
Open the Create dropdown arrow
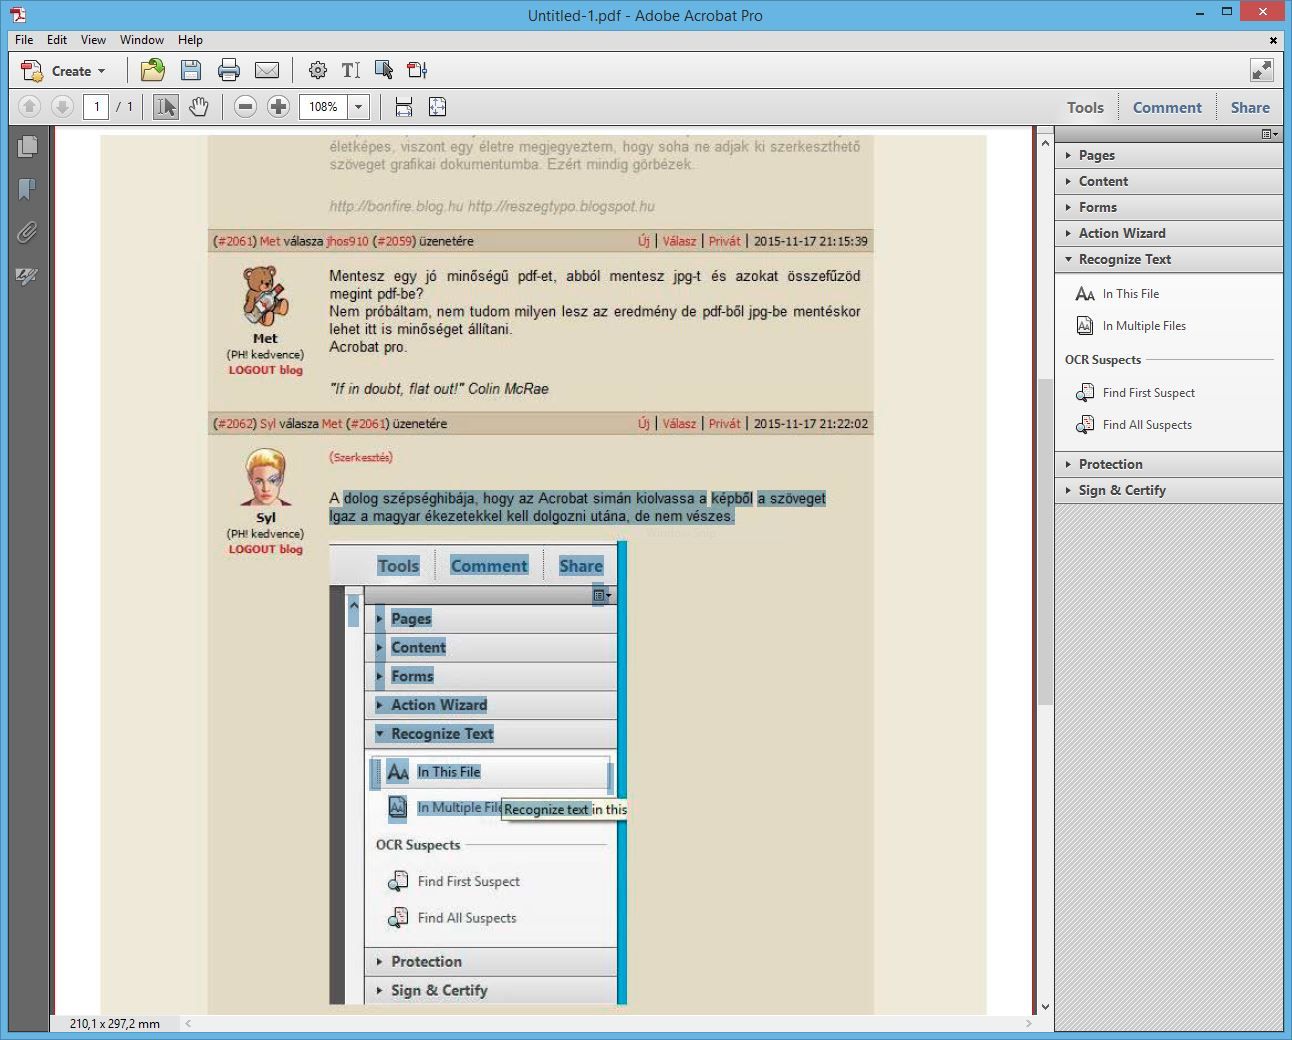point(101,72)
